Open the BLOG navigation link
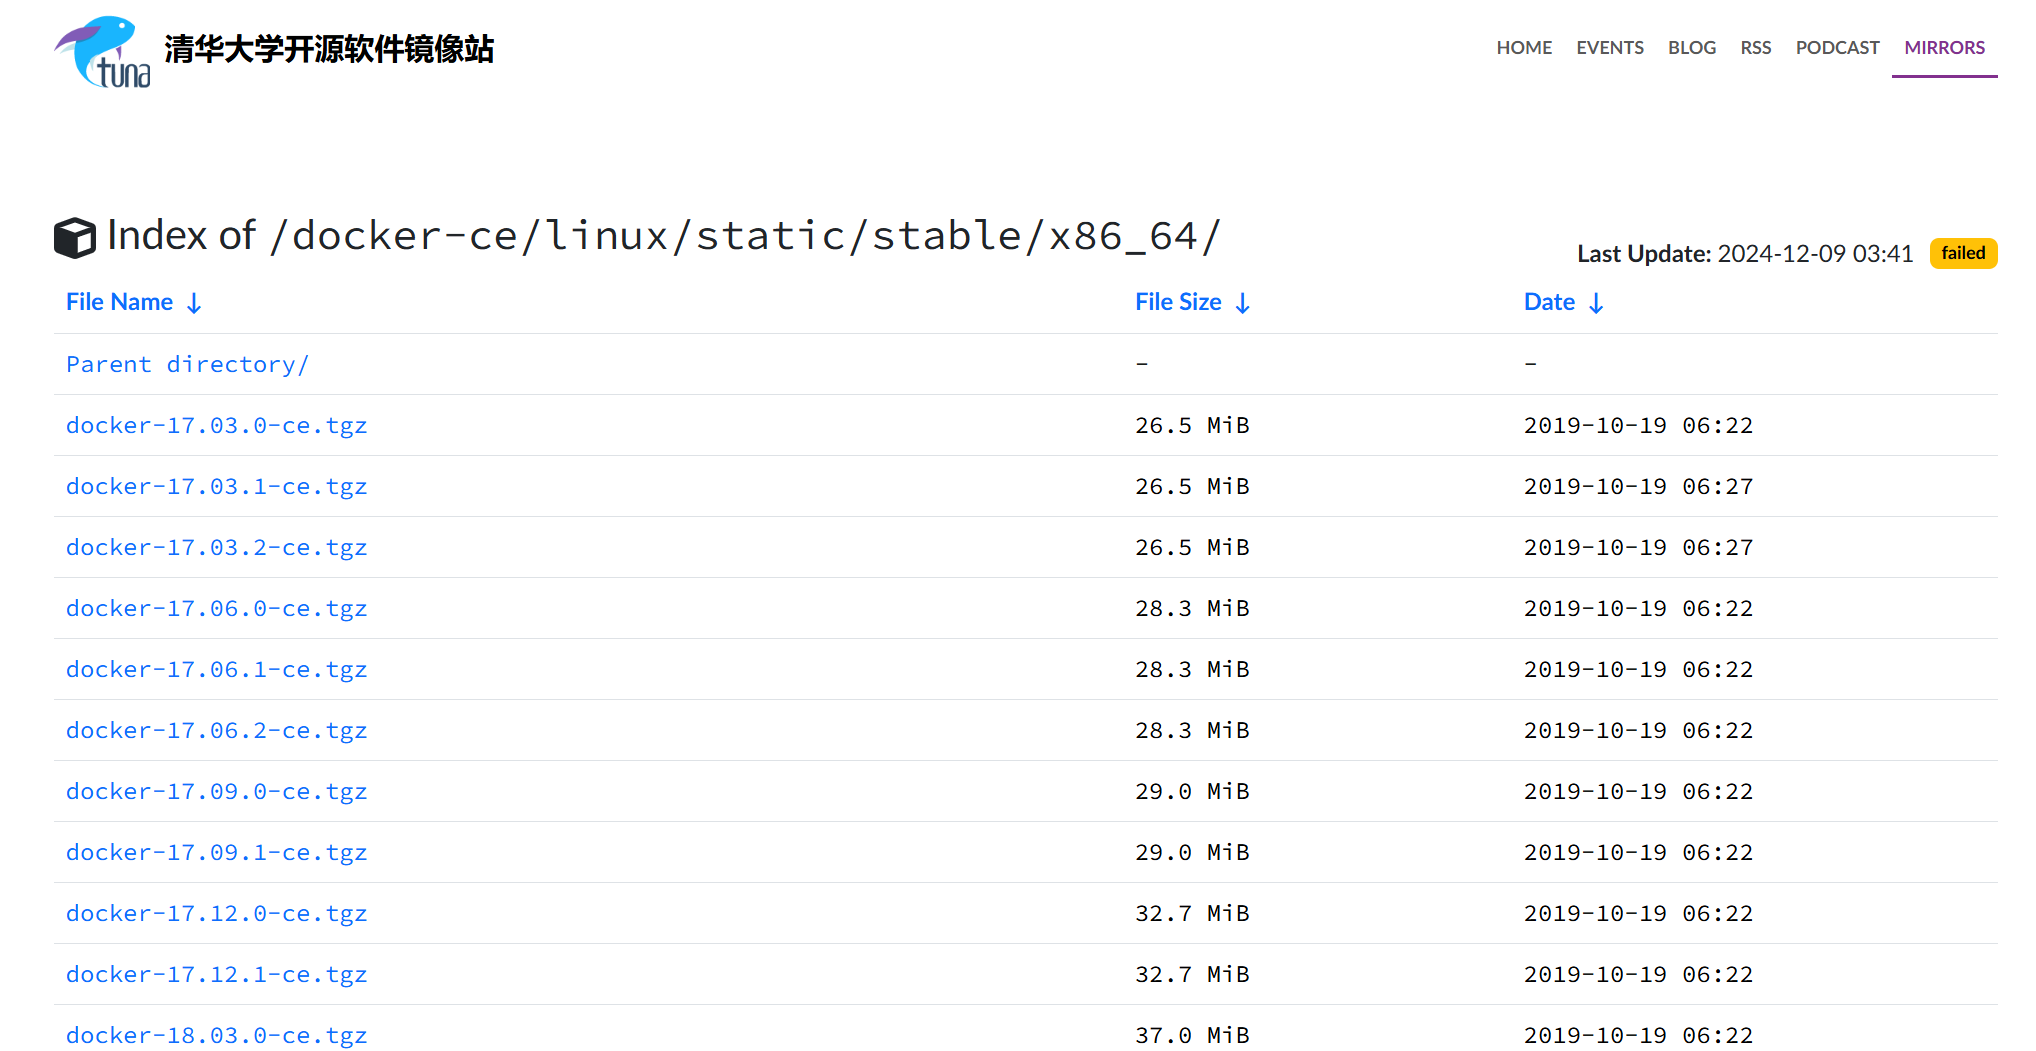The width and height of the screenshot is (2036, 1051). 1691,48
